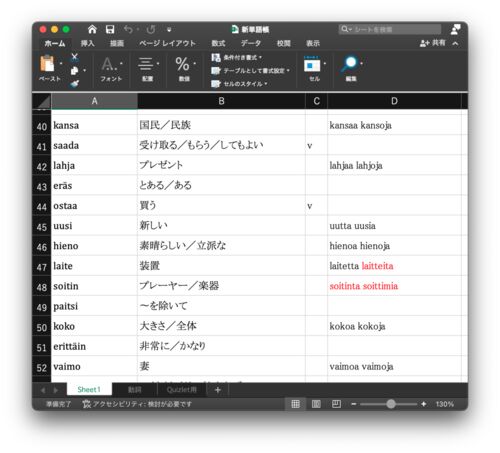Select column B header
Viewport: 500px width, 453px height.
point(221,101)
